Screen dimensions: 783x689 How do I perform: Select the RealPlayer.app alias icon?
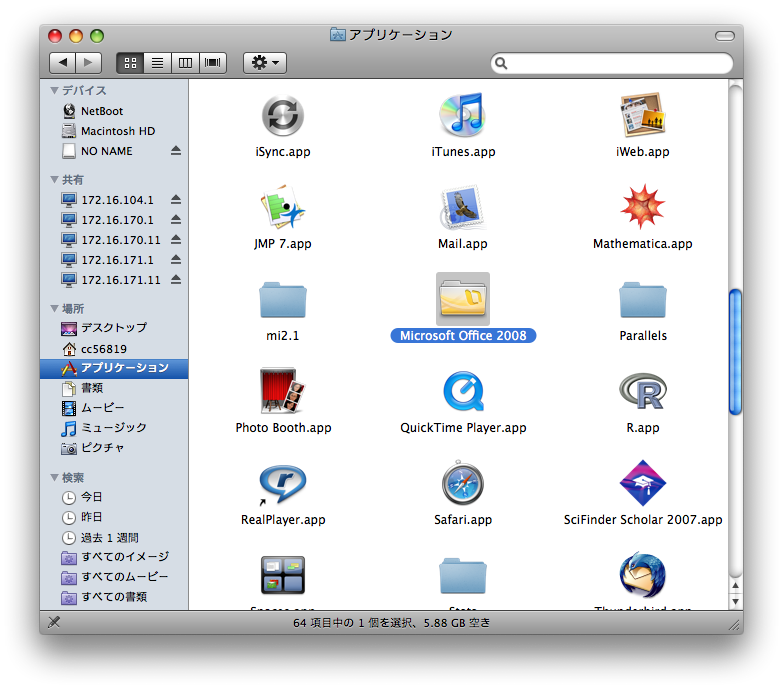pos(283,483)
